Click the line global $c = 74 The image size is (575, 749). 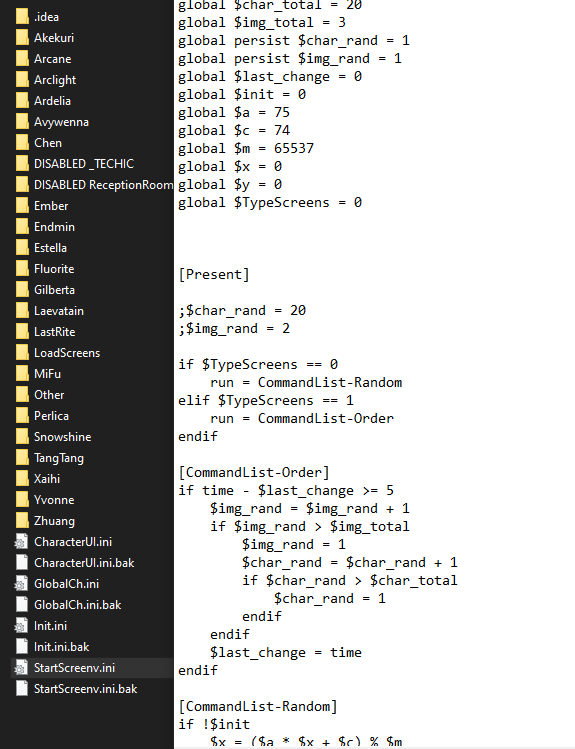click(234, 130)
